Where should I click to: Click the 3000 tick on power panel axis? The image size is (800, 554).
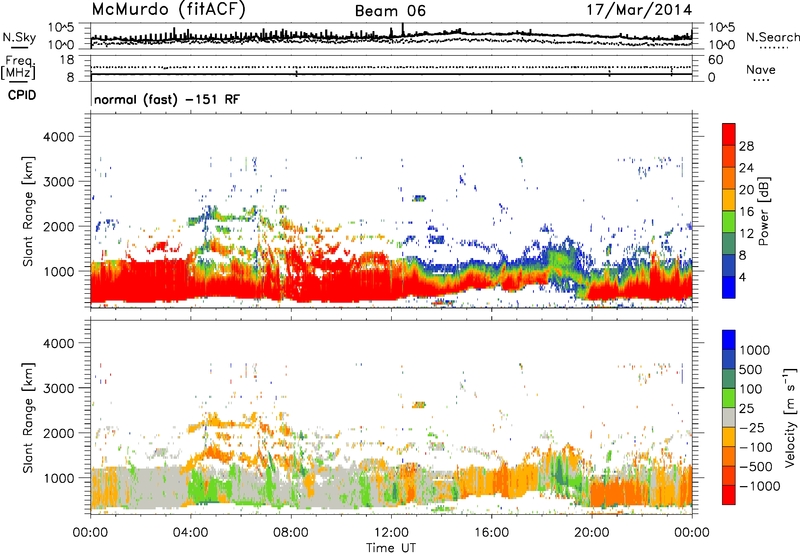58,182
